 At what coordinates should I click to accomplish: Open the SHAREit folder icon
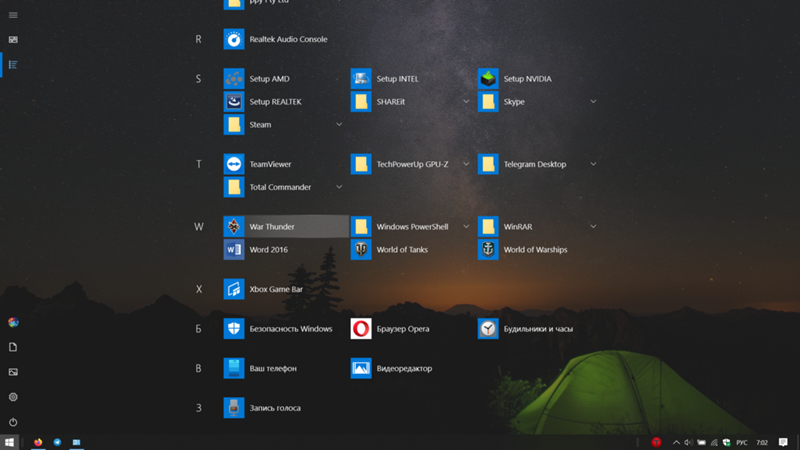coord(361,102)
